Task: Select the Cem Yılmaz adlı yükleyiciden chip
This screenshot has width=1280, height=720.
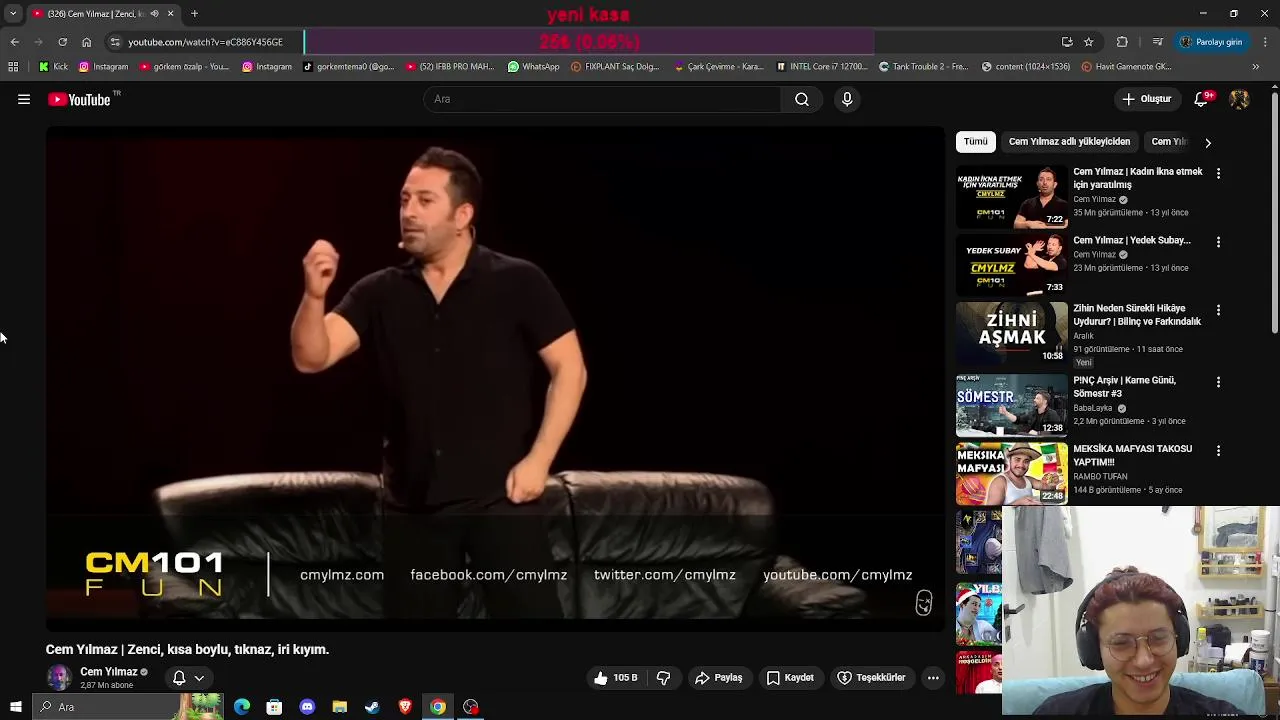Action: [x=1069, y=142]
